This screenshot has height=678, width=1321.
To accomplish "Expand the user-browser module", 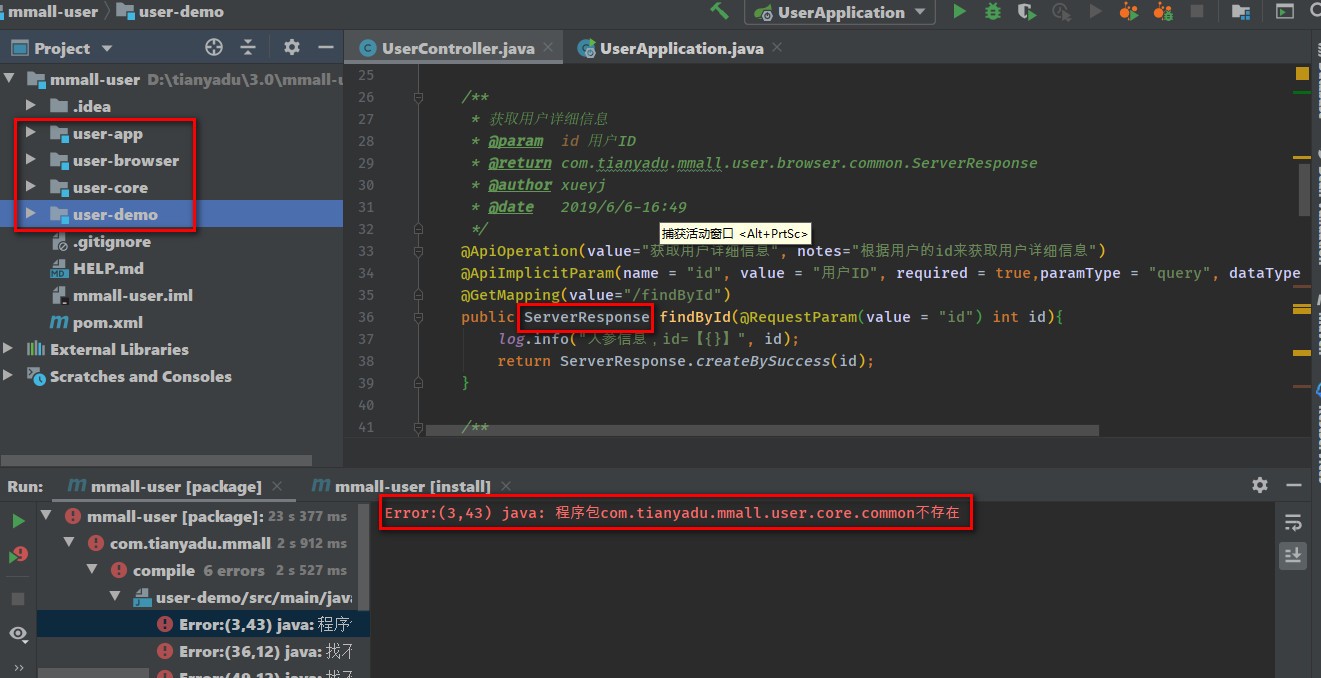I will pos(31,160).
